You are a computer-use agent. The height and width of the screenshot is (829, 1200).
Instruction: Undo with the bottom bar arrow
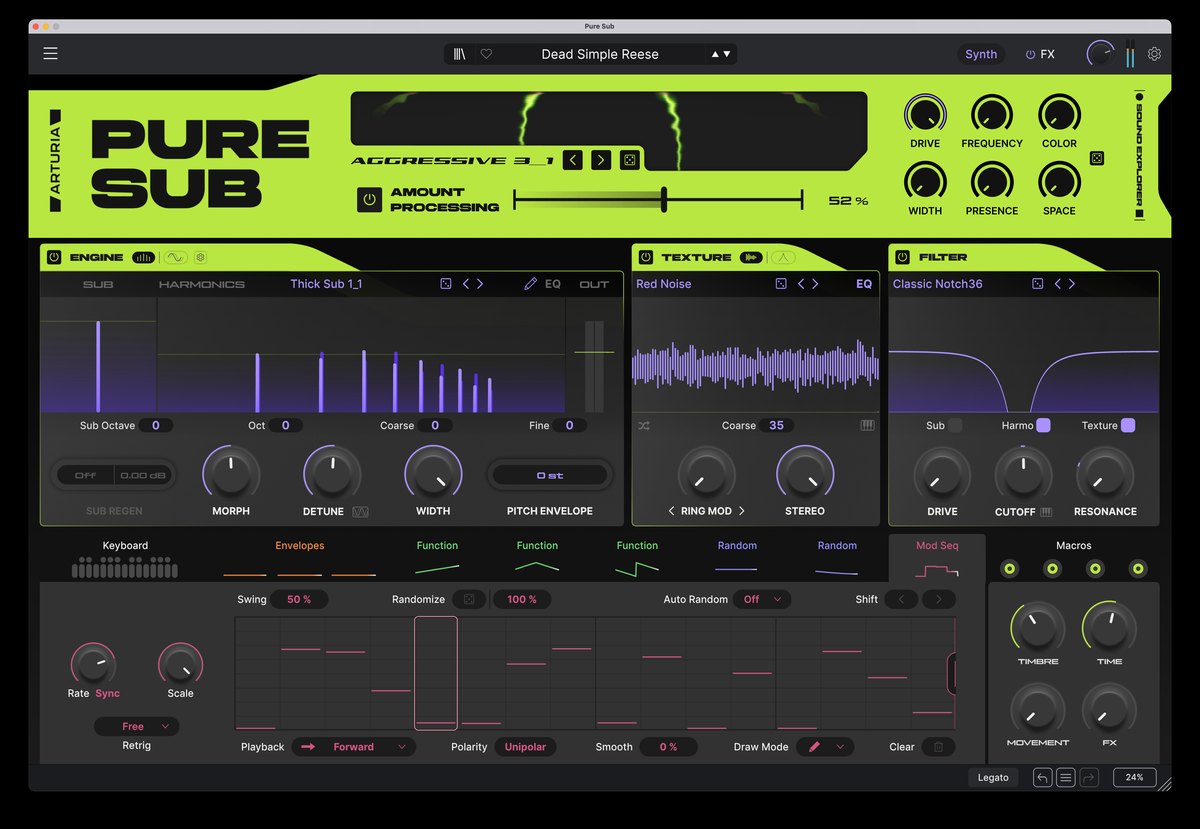pos(1042,777)
